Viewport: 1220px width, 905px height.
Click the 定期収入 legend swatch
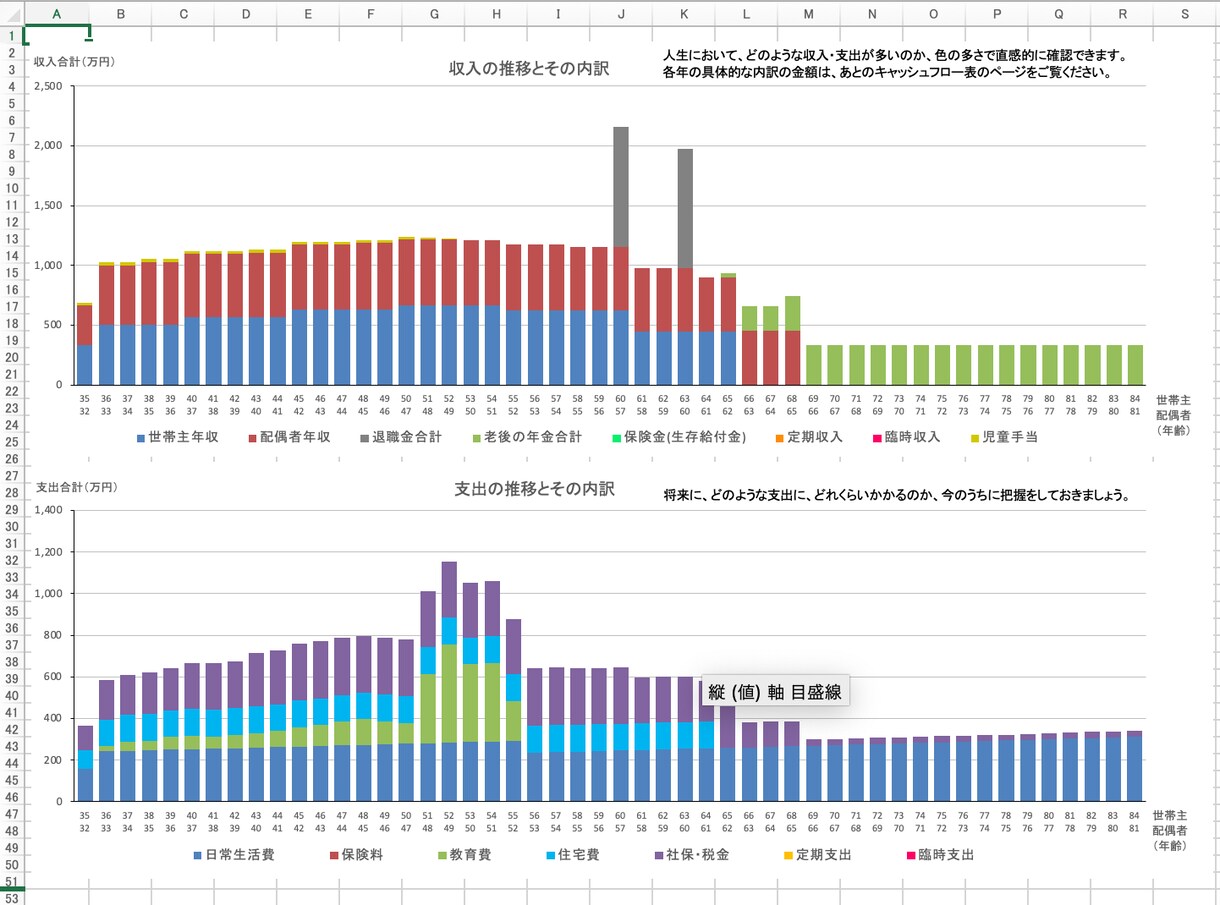tap(779, 437)
